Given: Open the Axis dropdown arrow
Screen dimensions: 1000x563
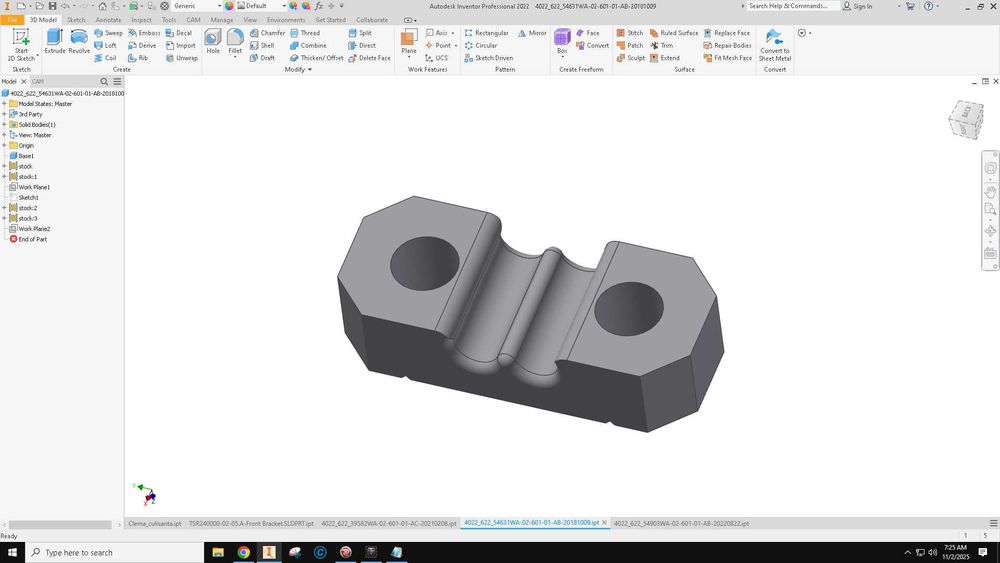Looking at the screenshot, I should (453, 33).
